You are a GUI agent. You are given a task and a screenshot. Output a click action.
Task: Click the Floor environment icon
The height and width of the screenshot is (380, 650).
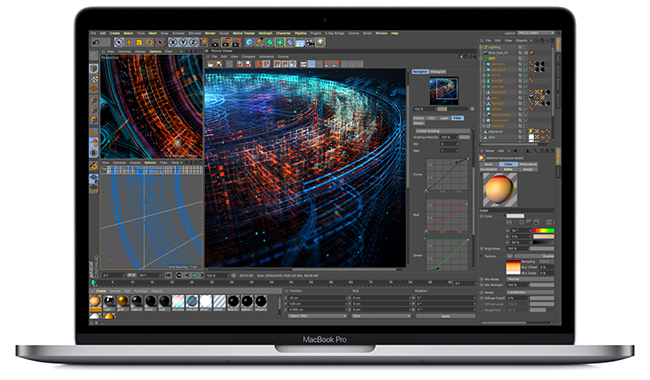point(300,42)
